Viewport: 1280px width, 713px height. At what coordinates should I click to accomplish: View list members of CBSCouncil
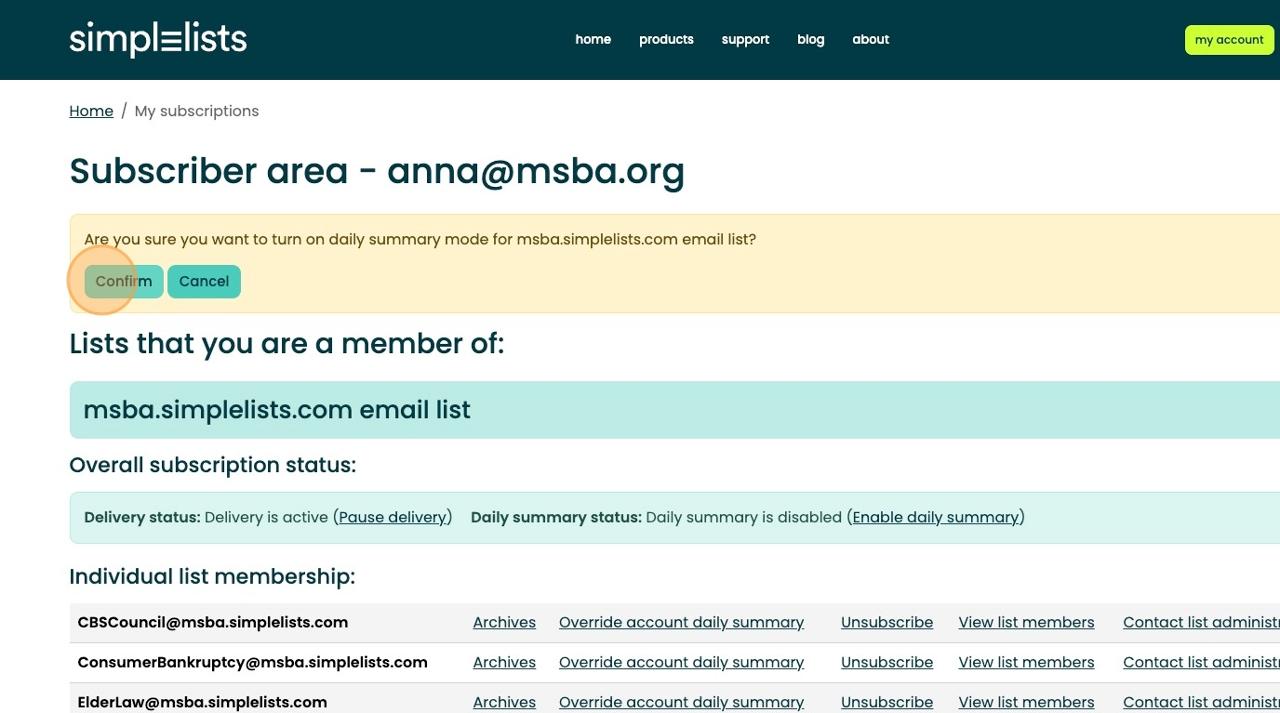coord(1026,622)
